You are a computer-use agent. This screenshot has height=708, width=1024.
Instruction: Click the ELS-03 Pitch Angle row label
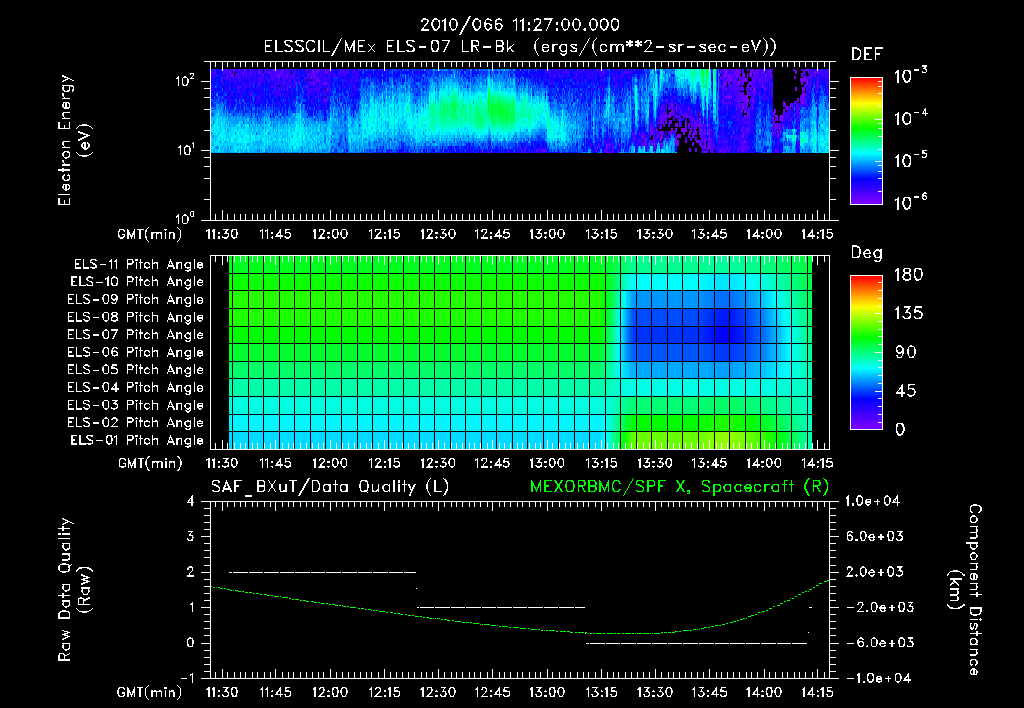(x=136, y=405)
